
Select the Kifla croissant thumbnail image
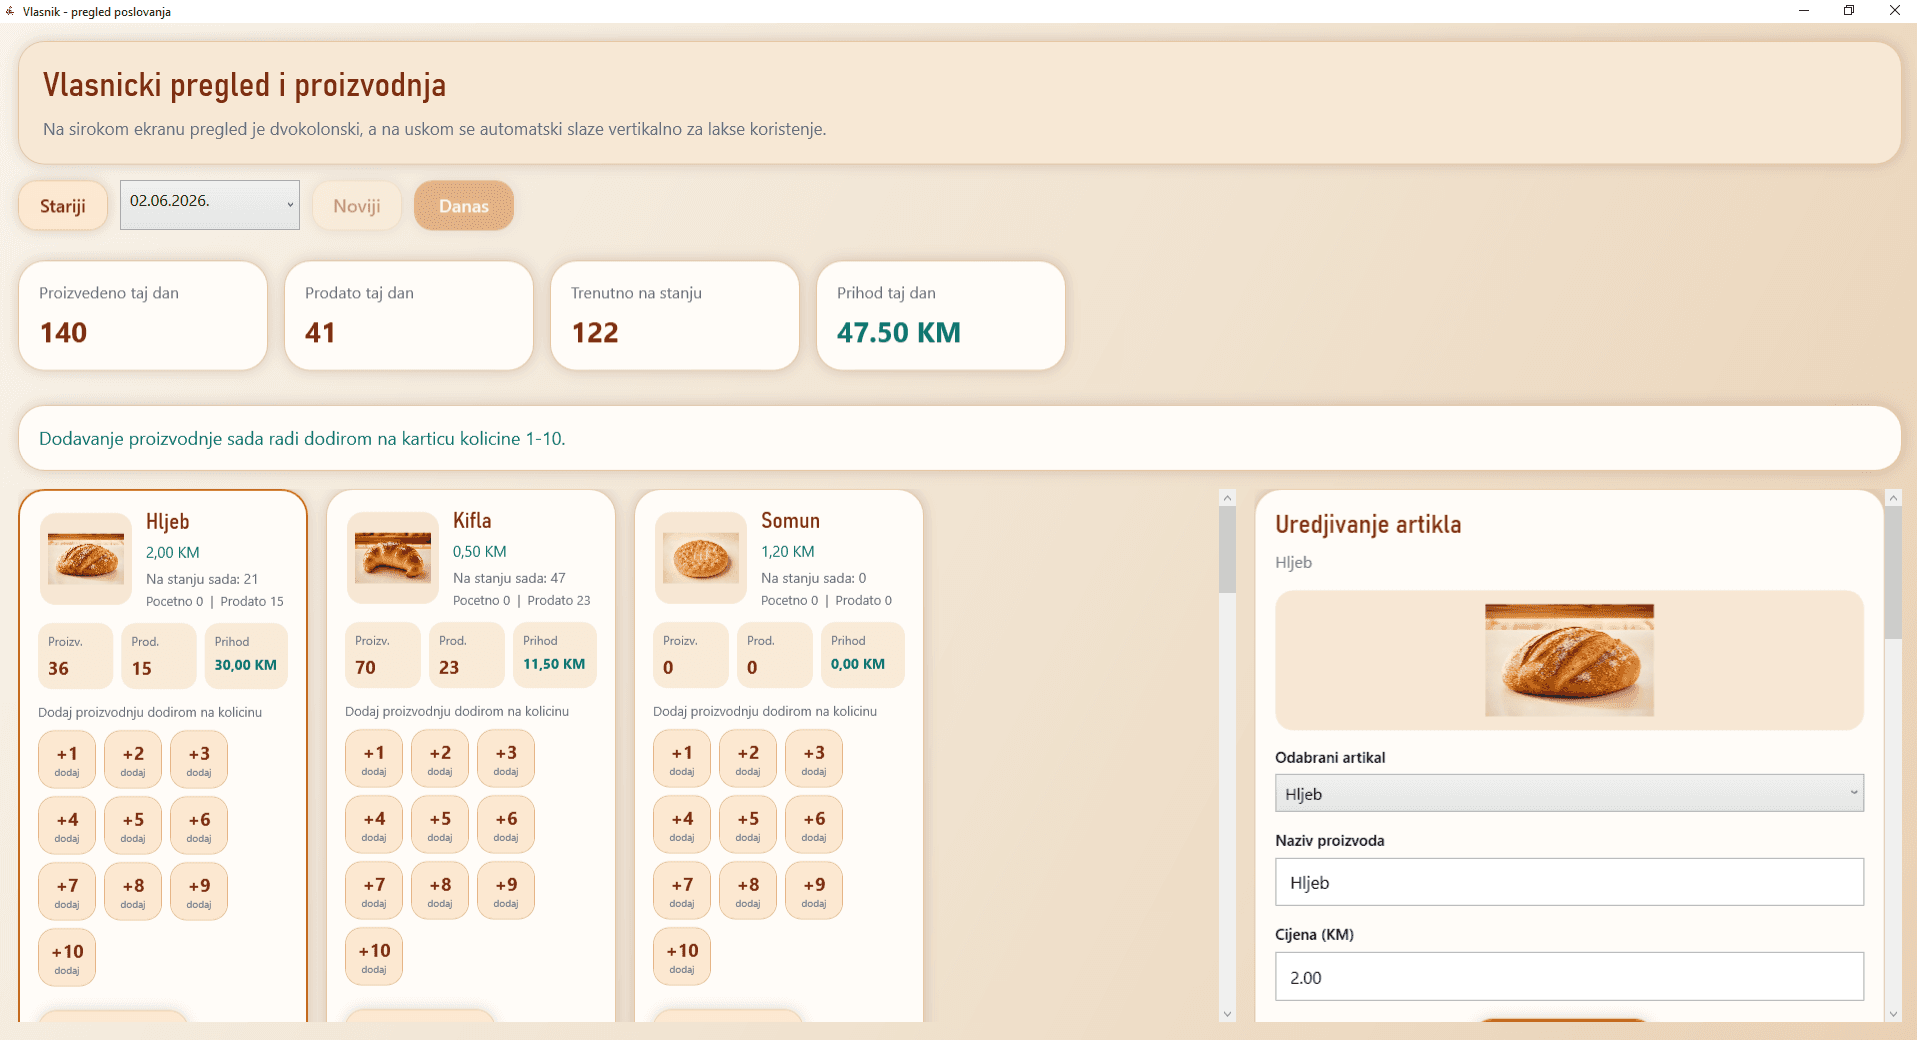[x=393, y=558]
